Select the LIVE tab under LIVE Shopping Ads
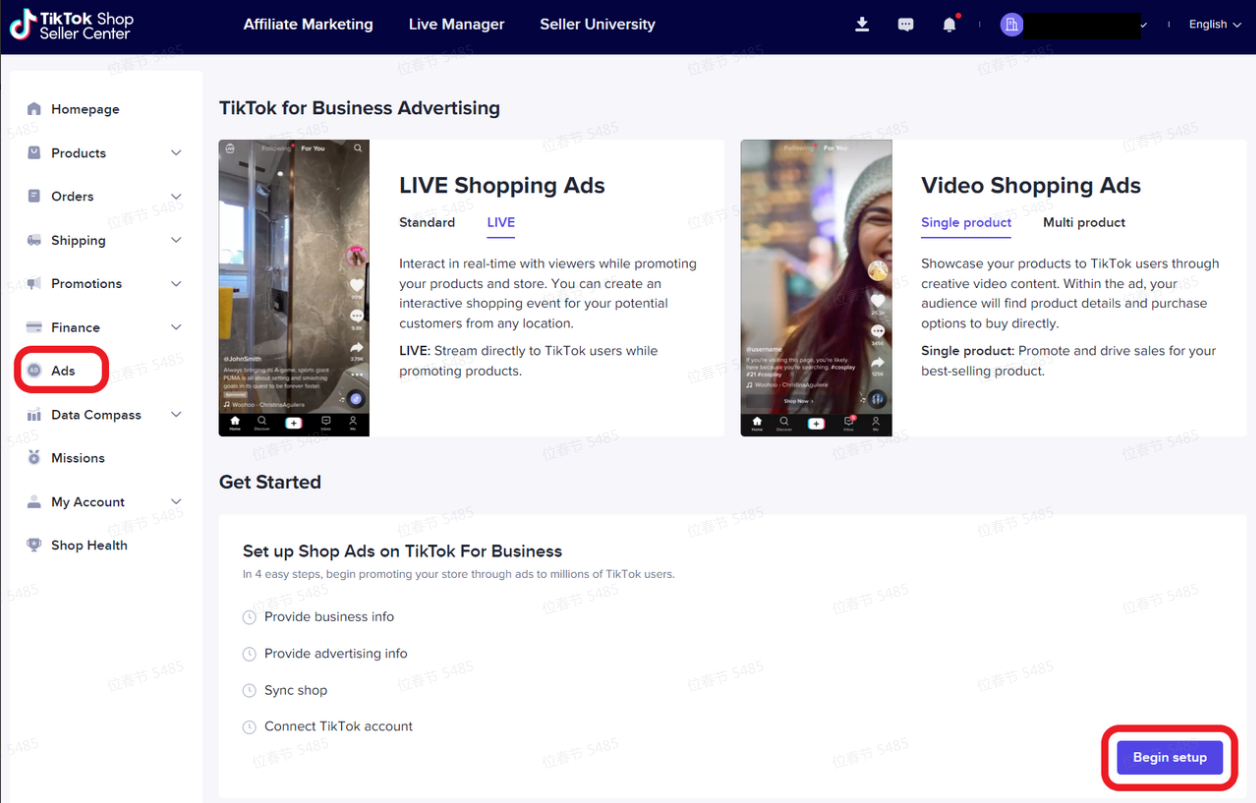Viewport: 1256px width, 803px height. [501, 223]
